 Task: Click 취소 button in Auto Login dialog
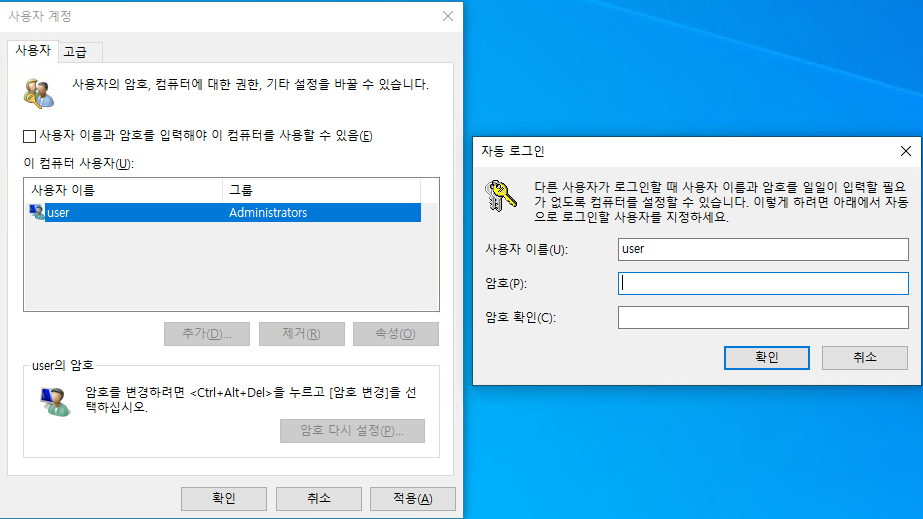865,357
